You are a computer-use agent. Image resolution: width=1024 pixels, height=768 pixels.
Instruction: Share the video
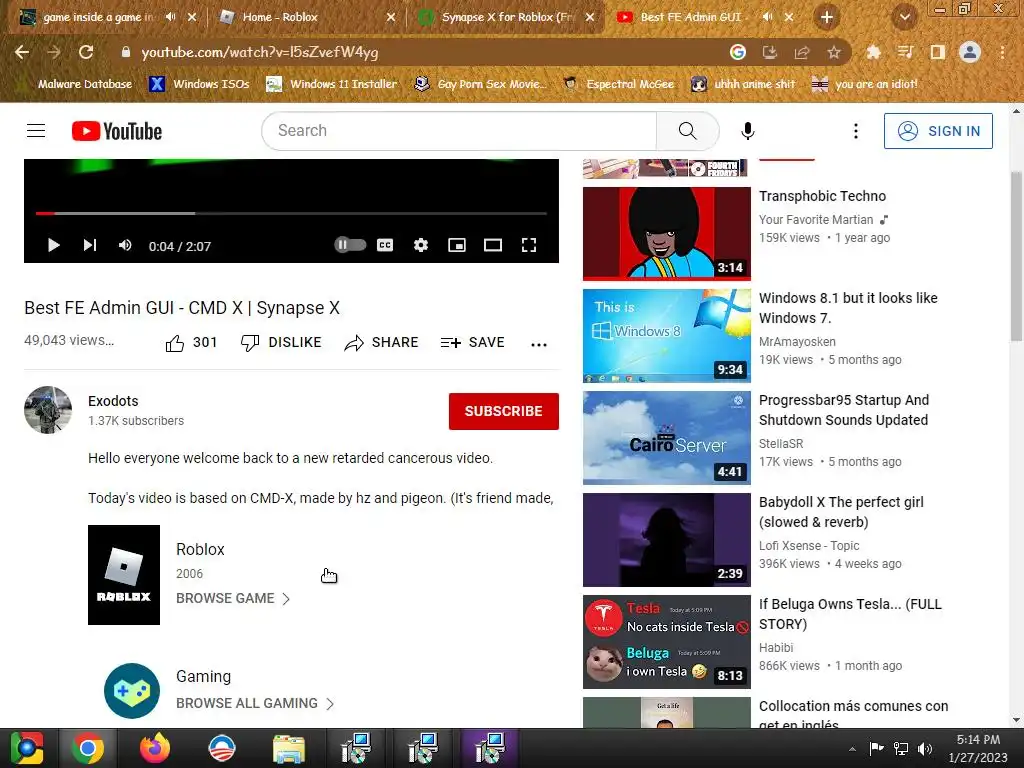pyautogui.click(x=381, y=343)
